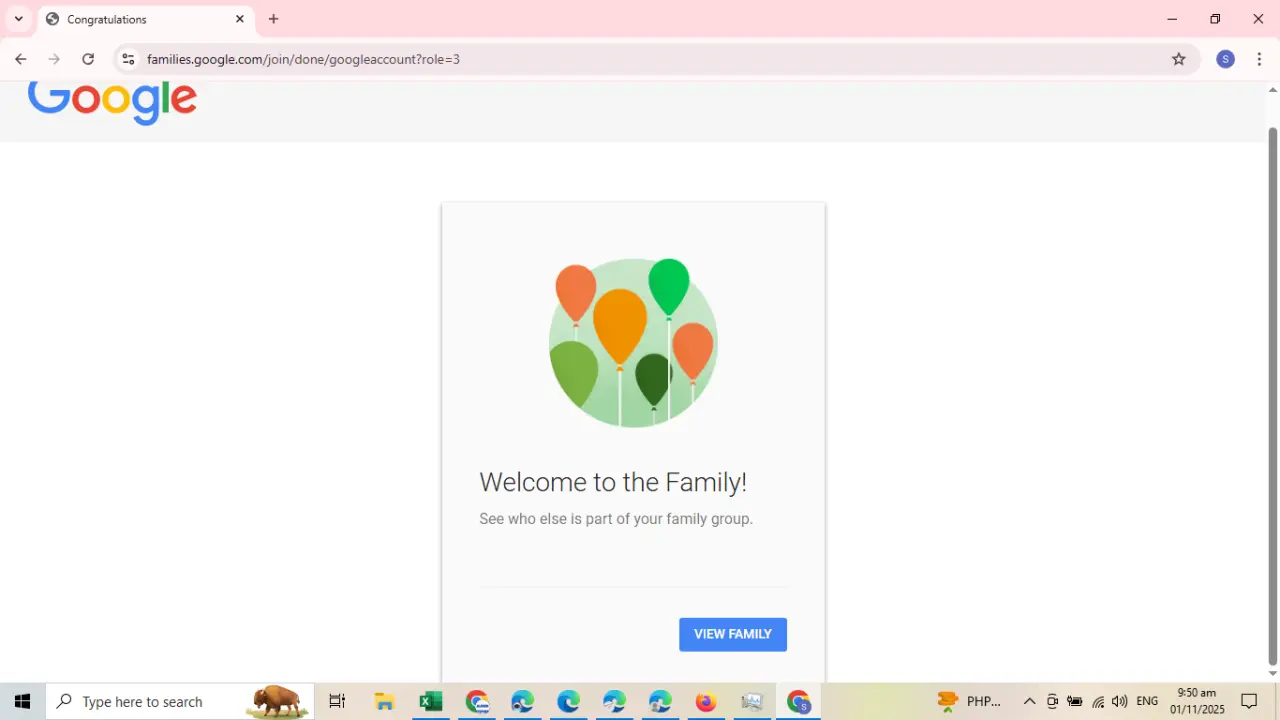Minimize the Chrome window

coord(1172,19)
